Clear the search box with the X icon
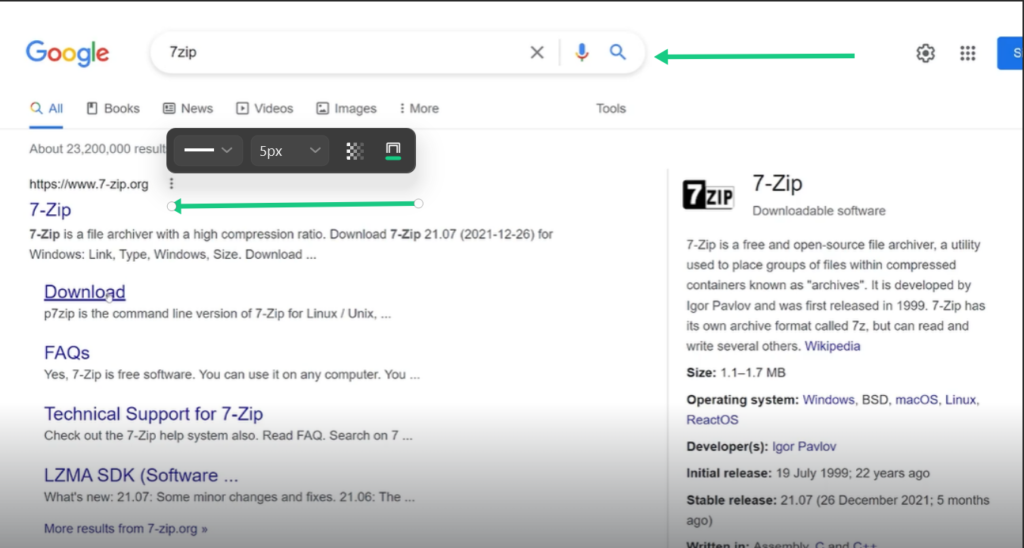The image size is (1024, 548). [537, 52]
